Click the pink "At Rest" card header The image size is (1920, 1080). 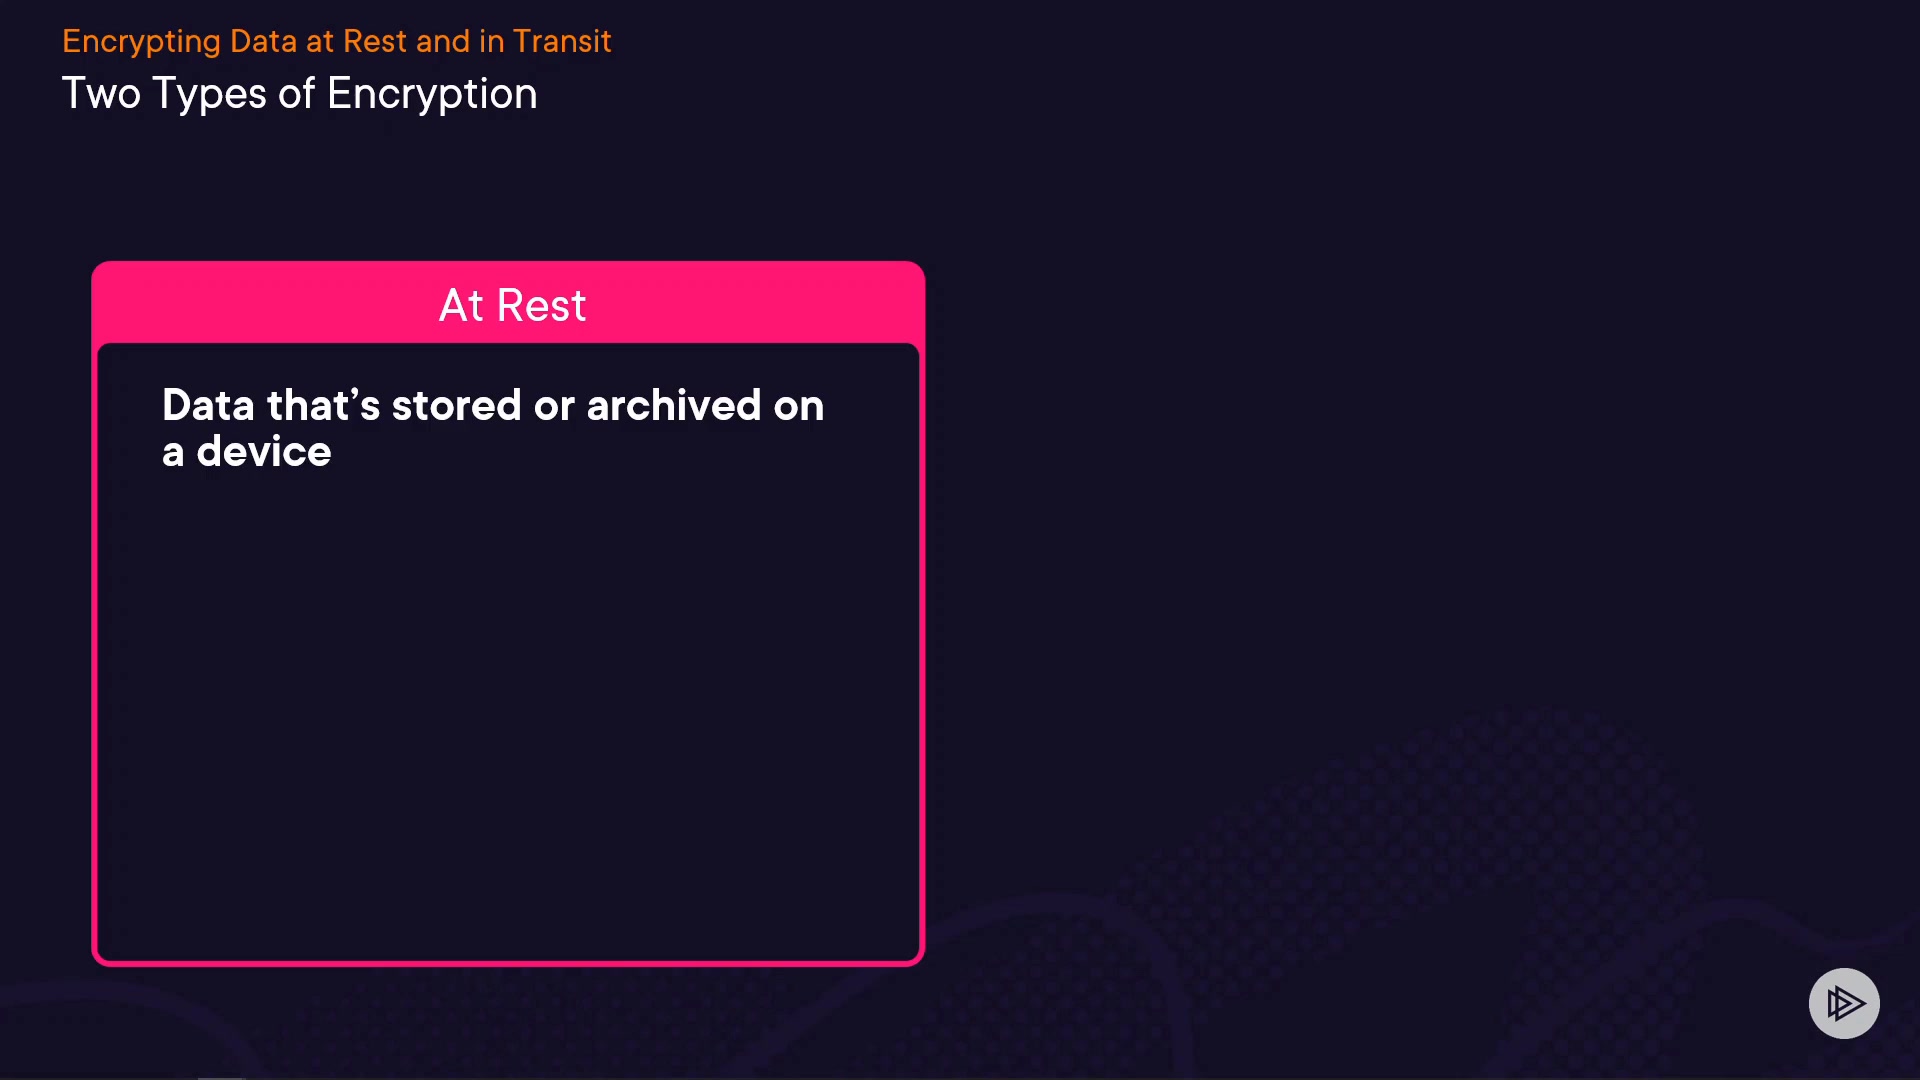(x=508, y=304)
